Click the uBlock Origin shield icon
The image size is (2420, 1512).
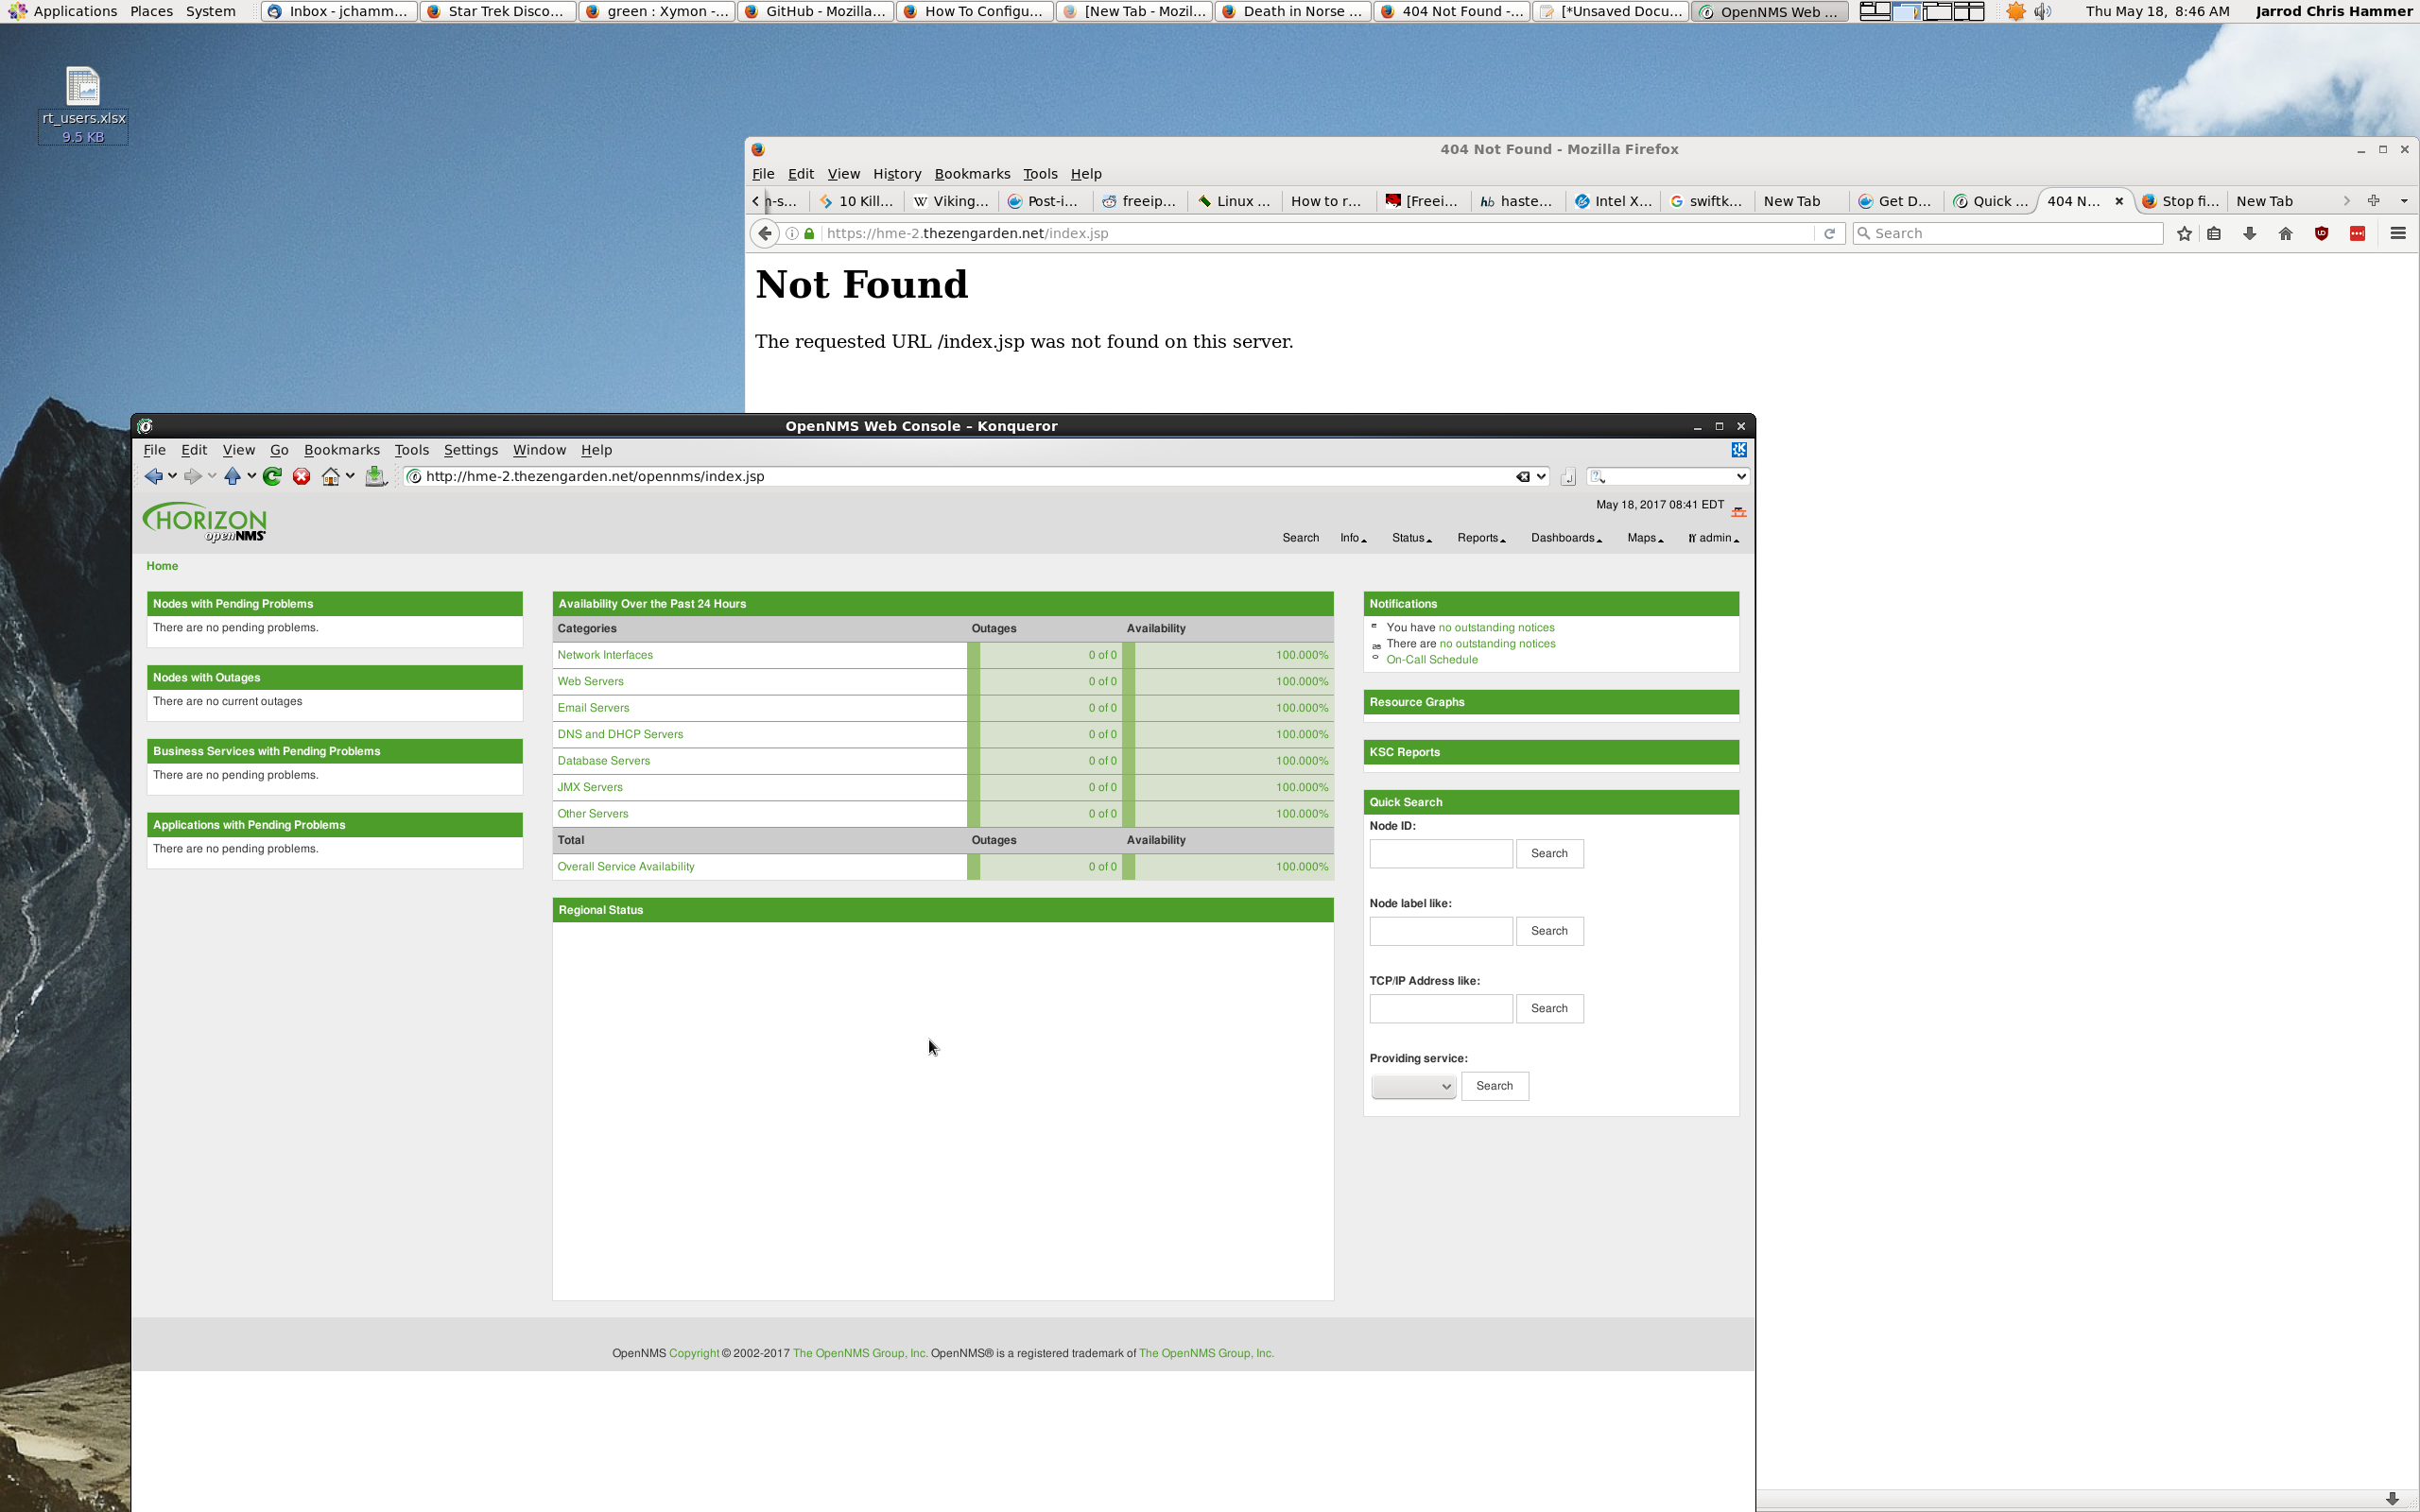click(x=2321, y=233)
